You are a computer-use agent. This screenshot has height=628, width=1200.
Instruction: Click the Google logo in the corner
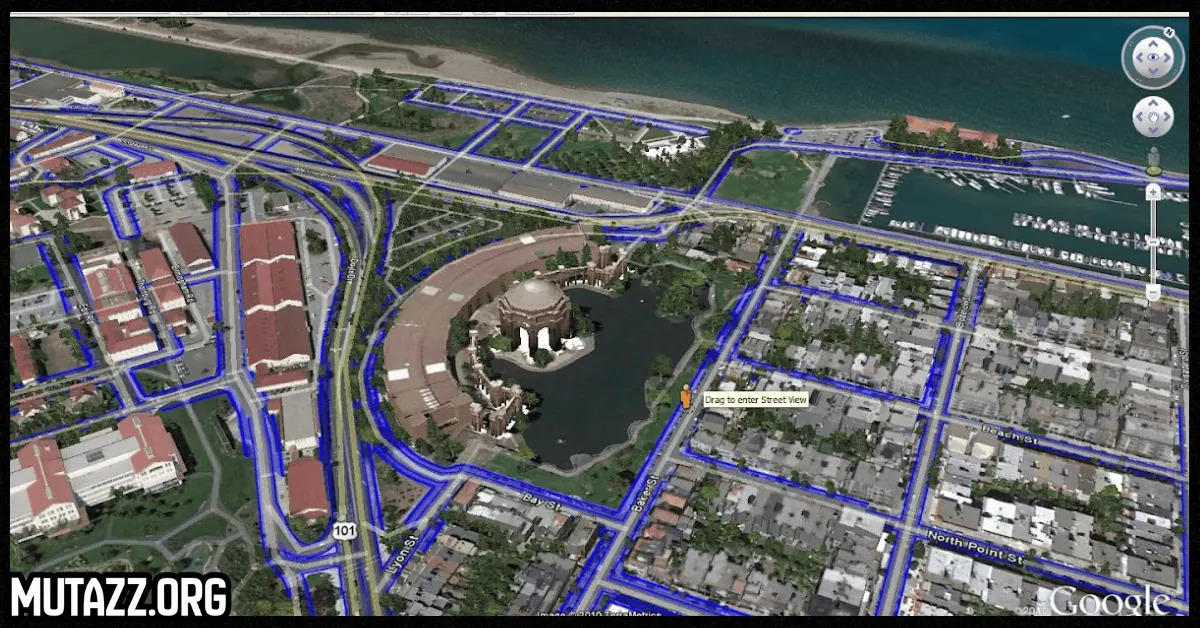click(1109, 601)
